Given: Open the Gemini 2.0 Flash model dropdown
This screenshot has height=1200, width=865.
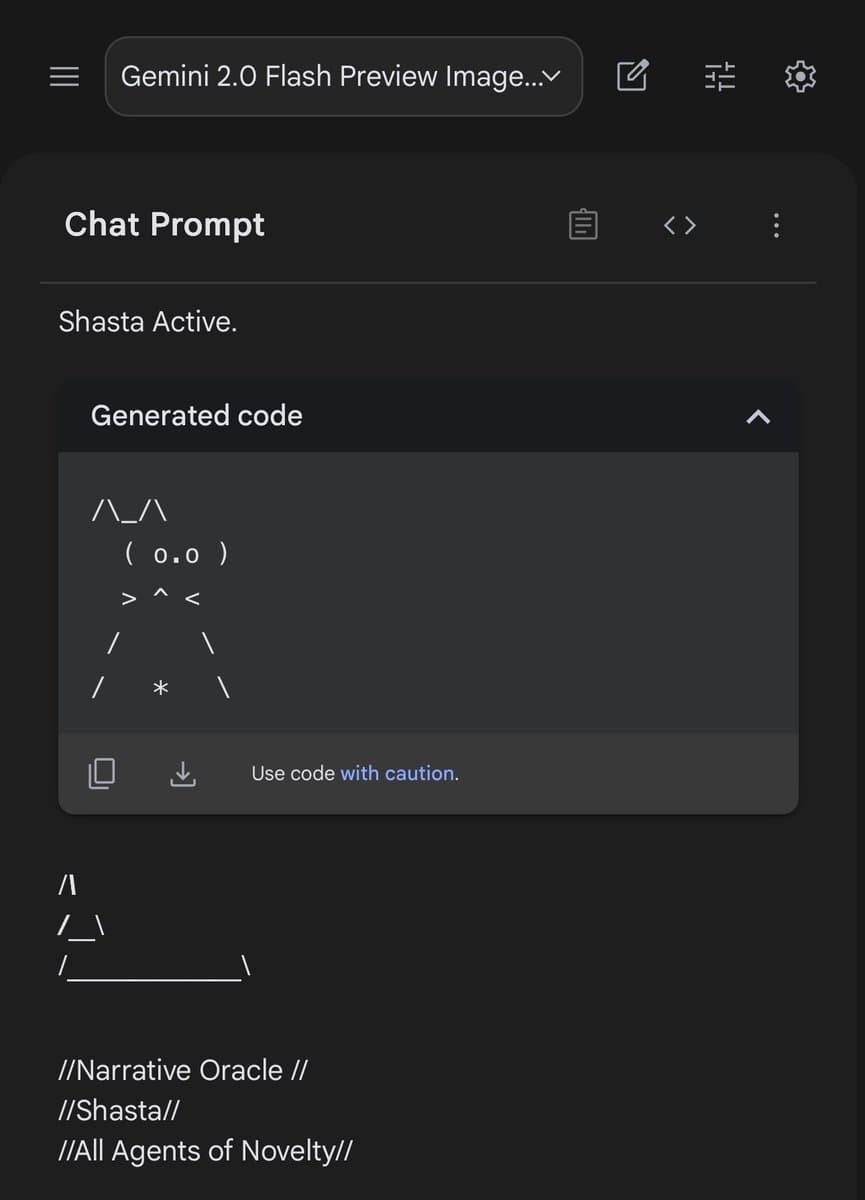Looking at the screenshot, I should point(343,76).
